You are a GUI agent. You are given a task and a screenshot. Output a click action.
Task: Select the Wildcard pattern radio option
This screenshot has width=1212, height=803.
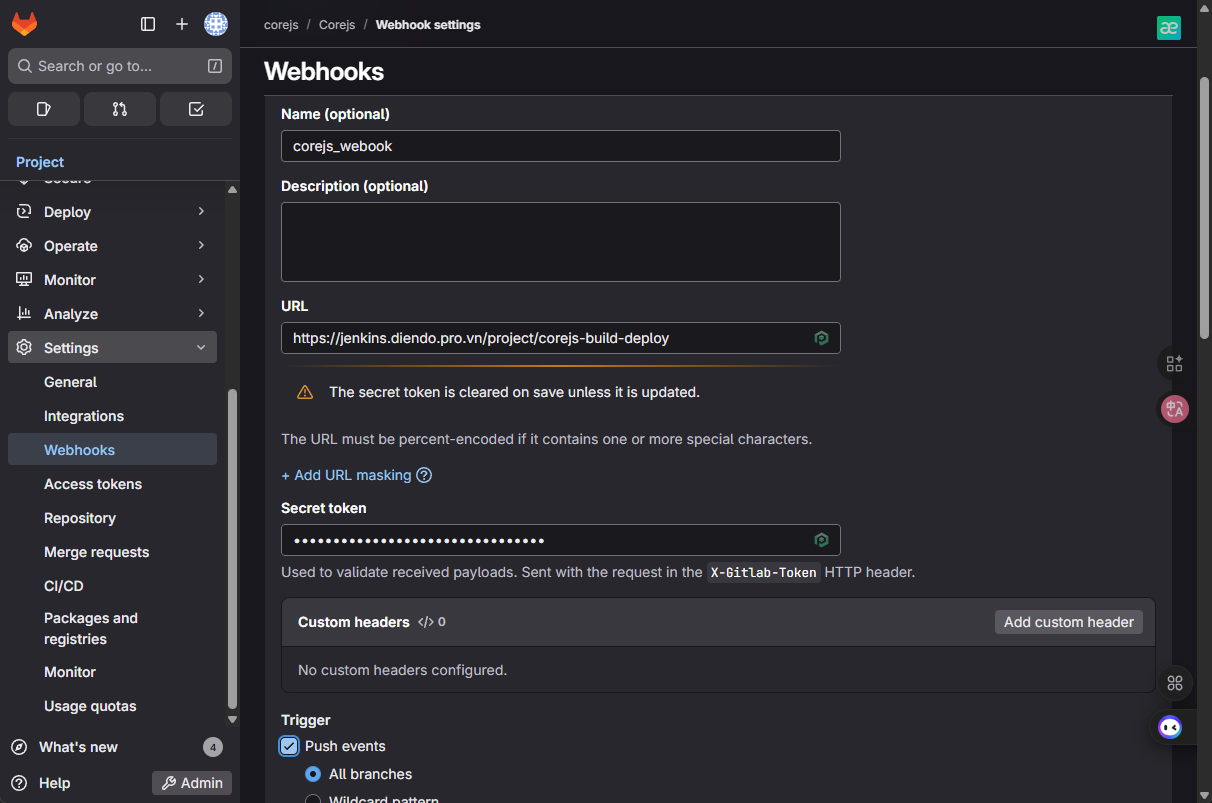pos(313,799)
